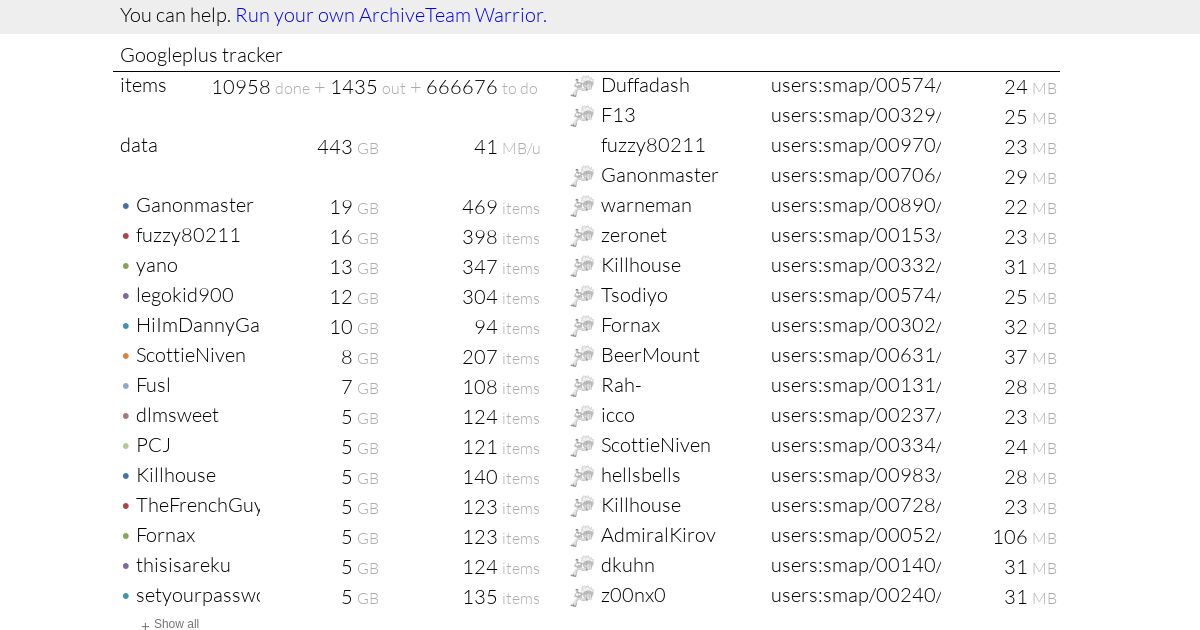This screenshot has width=1200, height=630.
Task: Select Killhouse in the 140 items leaderboard row
Action: 176,475
